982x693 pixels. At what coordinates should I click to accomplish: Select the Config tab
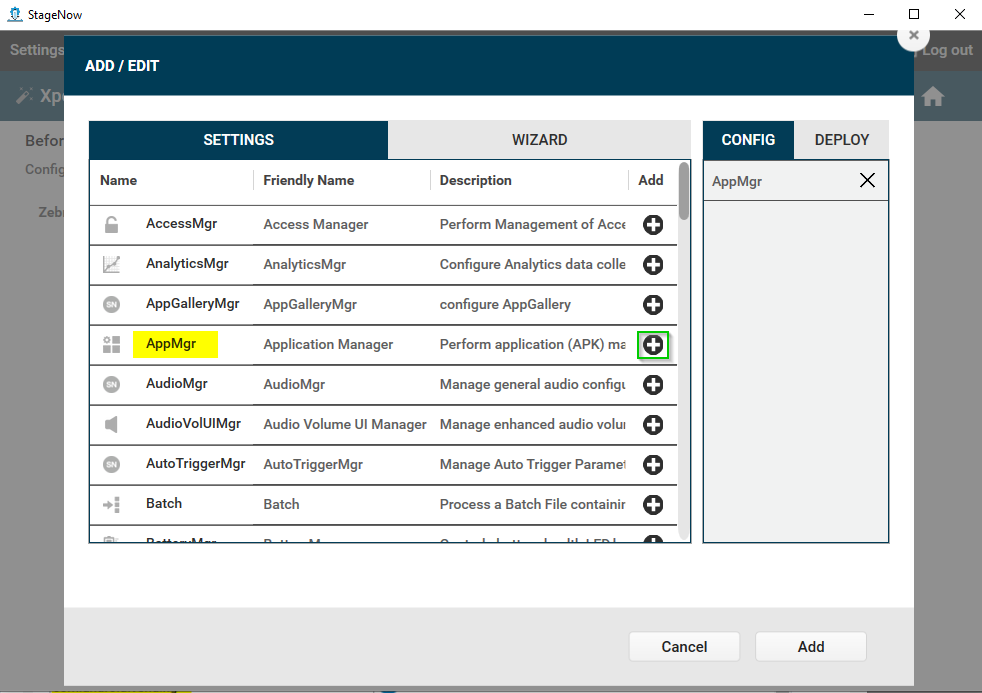[748, 140]
